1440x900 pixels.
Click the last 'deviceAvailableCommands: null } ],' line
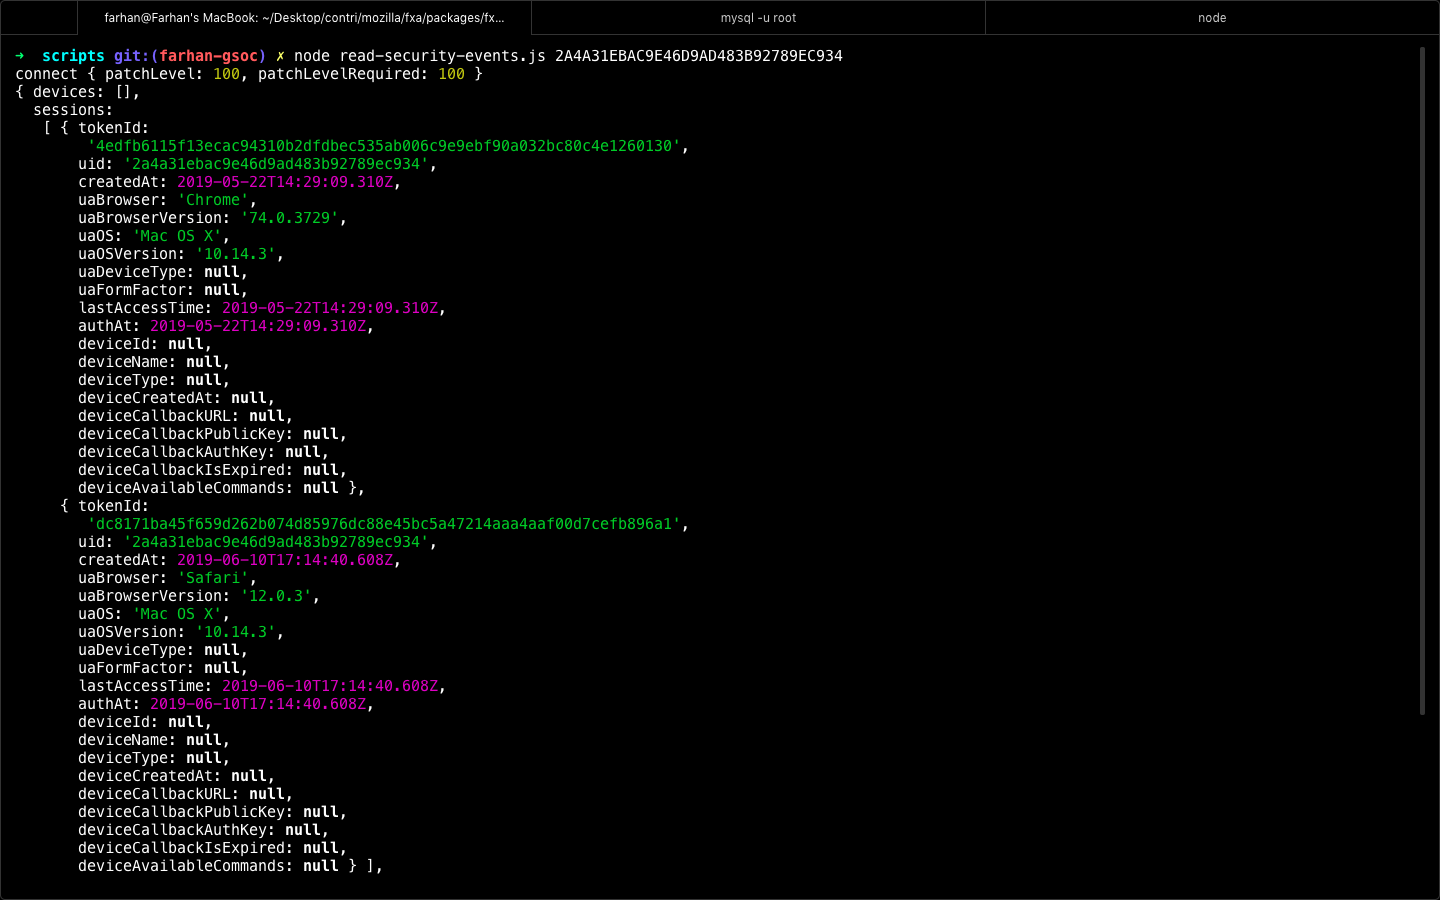(x=230, y=866)
